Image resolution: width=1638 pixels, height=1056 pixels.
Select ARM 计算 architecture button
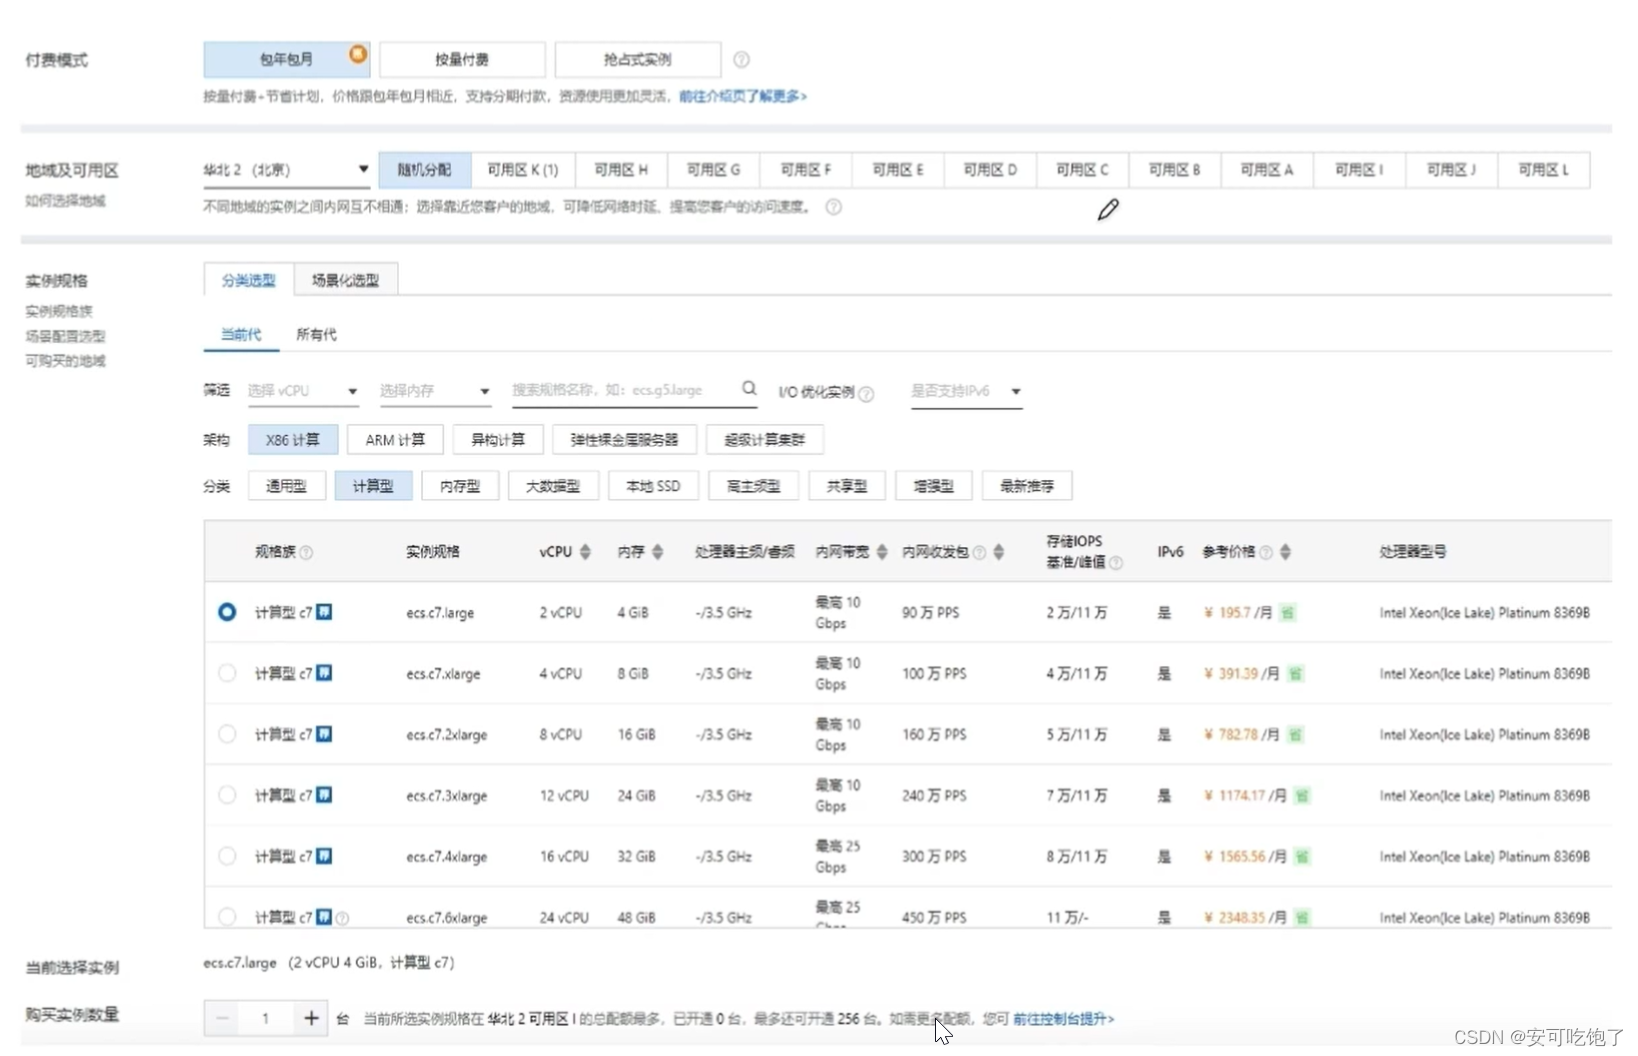point(395,440)
